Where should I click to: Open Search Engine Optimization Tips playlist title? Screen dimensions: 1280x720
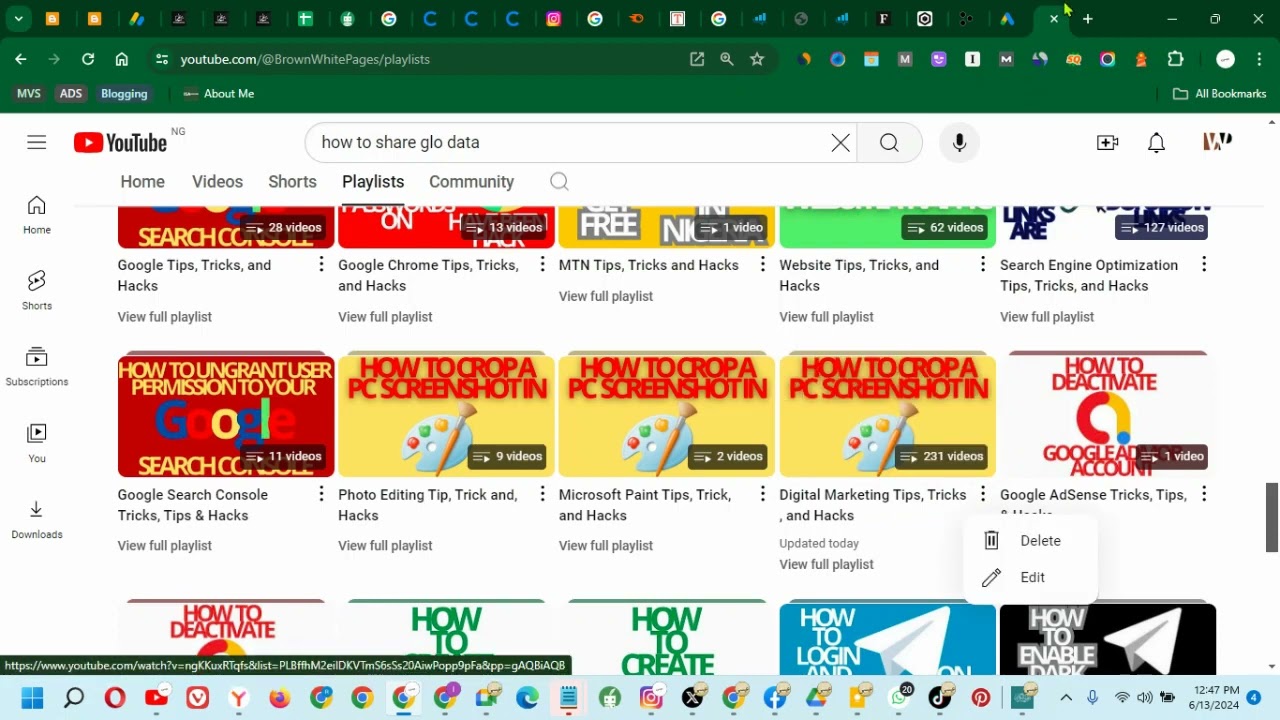[1089, 275]
